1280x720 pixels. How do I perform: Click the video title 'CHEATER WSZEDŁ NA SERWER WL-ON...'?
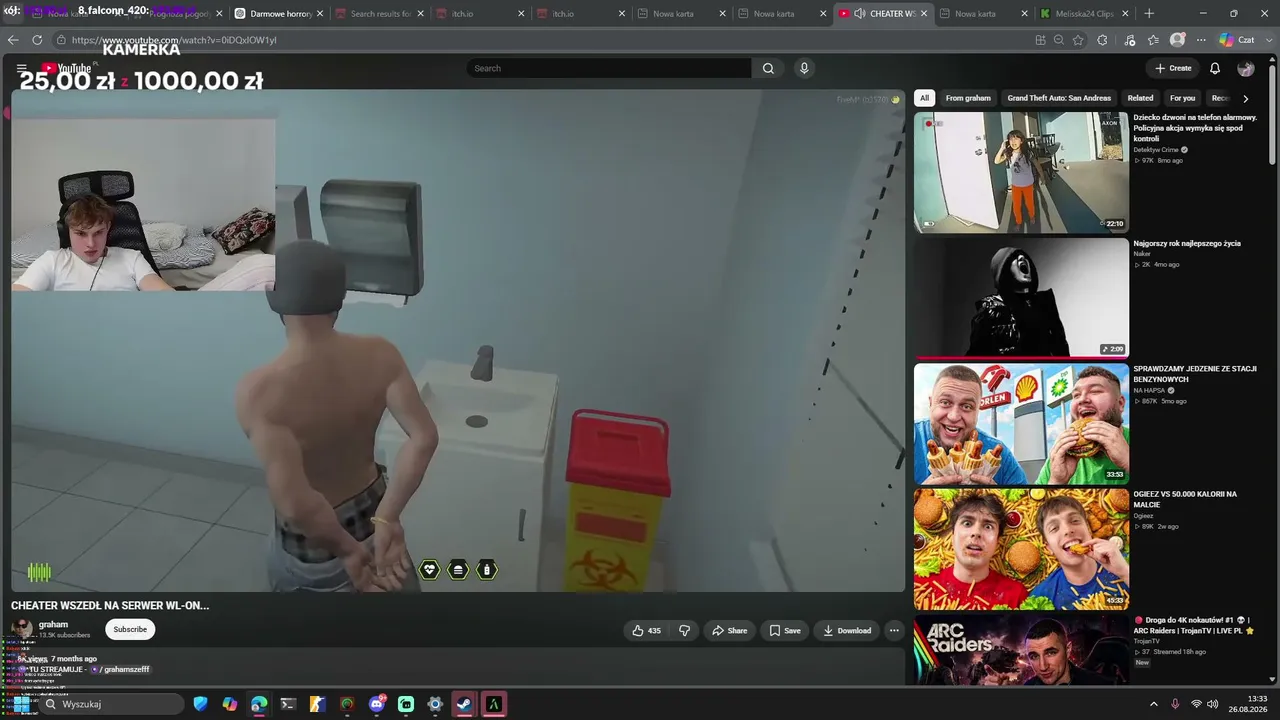pos(110,605)
